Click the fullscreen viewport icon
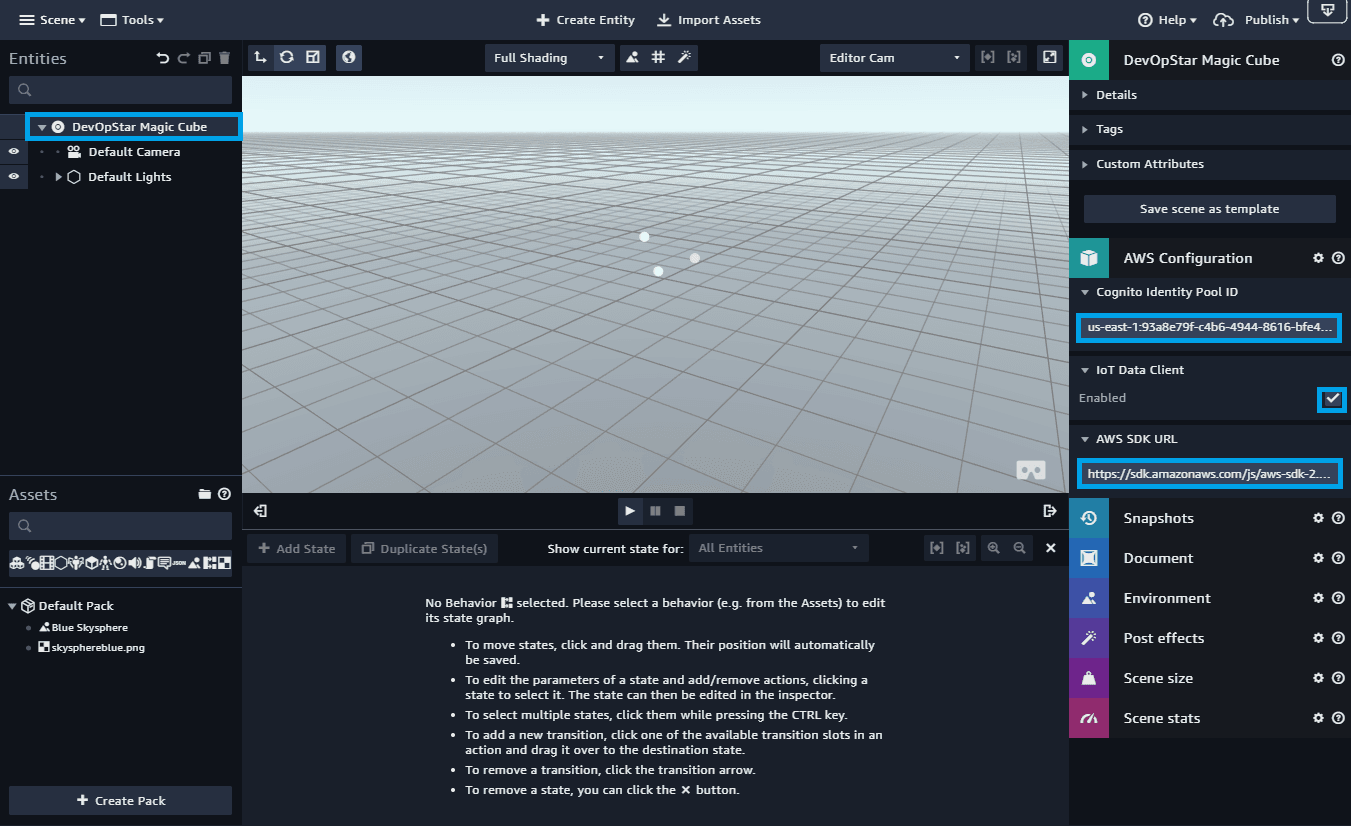This screenshot has width=1351, height=826. click(x=1049, y=58)
